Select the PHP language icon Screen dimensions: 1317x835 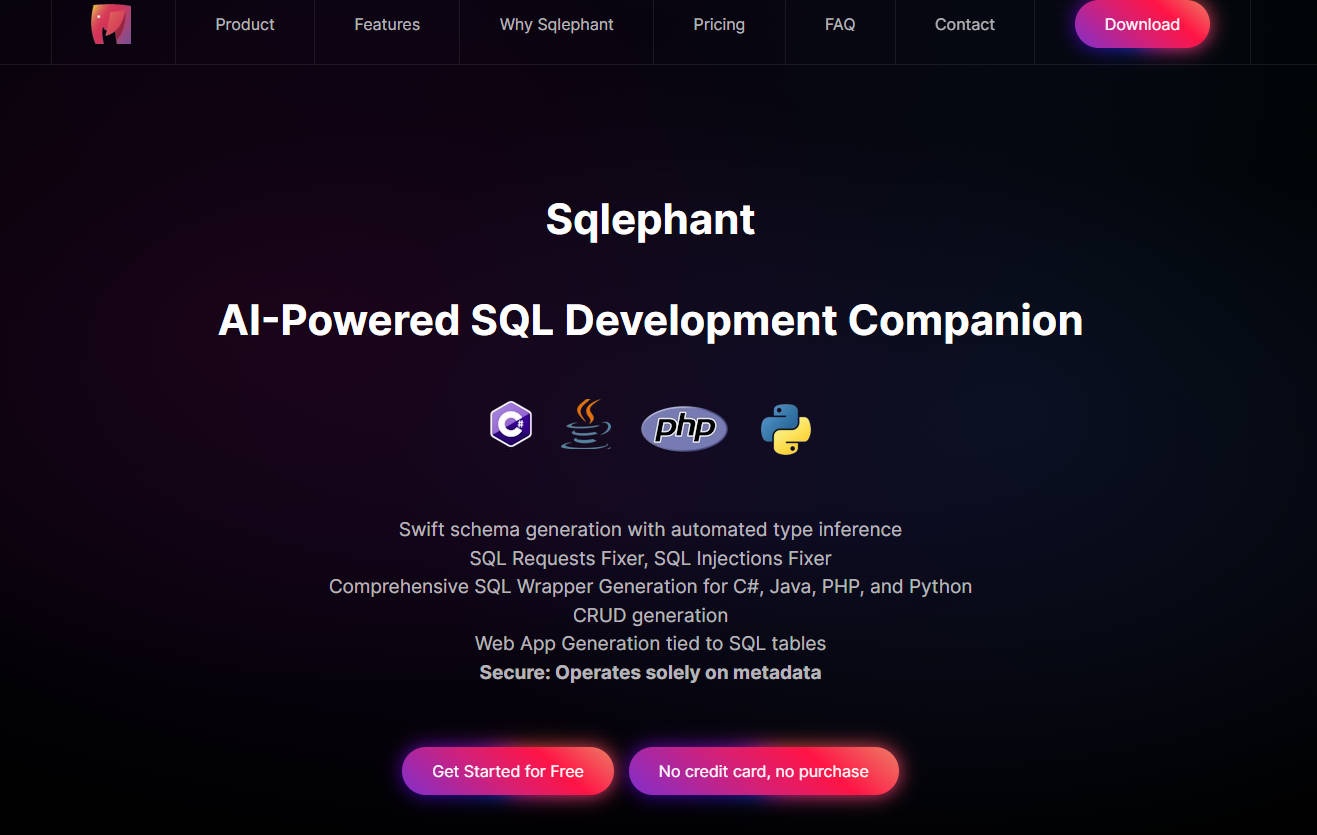pyautogui.click(x=684, y=428)
